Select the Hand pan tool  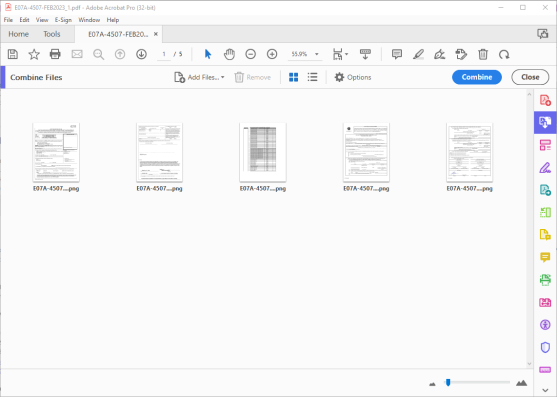click(x=229, y=54)
